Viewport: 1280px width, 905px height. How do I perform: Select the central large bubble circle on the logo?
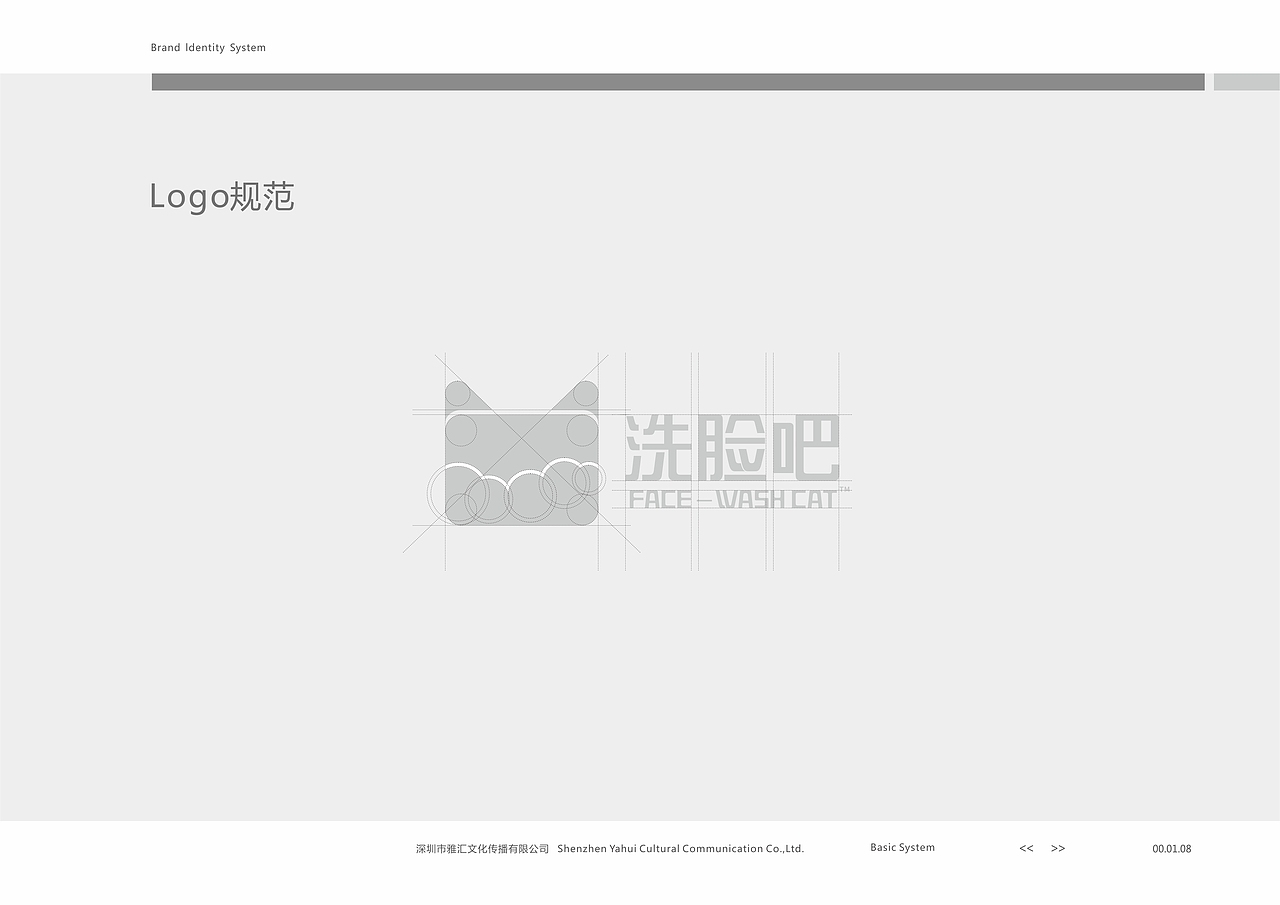click(x=530, y=497)
